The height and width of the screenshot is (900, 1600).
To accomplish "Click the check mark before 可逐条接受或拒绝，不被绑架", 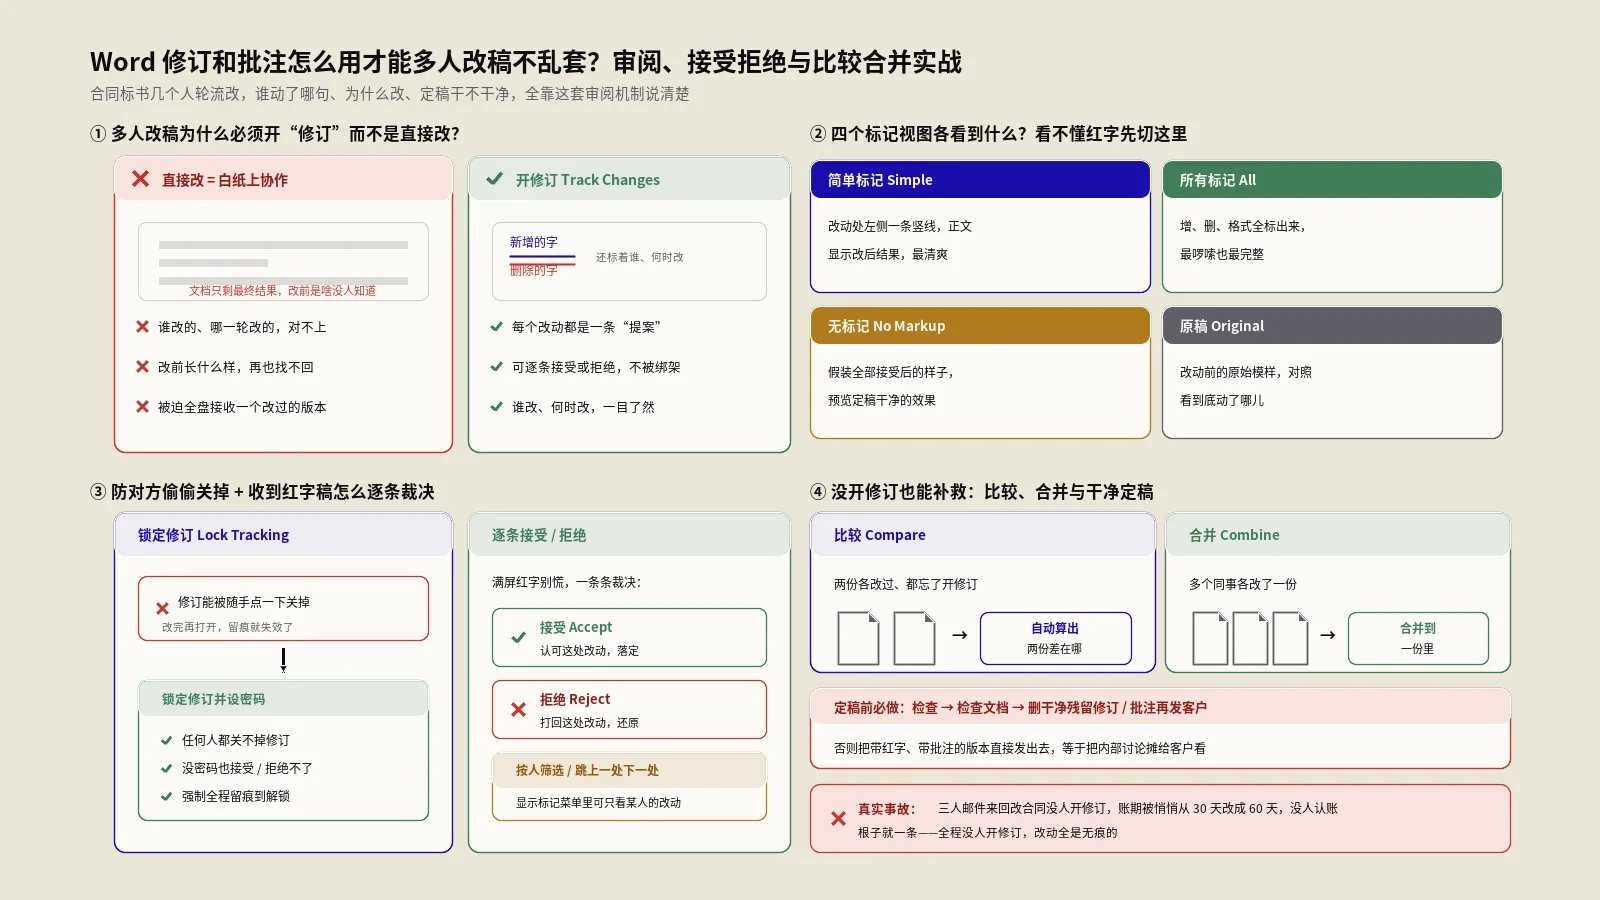I will 496,367.
